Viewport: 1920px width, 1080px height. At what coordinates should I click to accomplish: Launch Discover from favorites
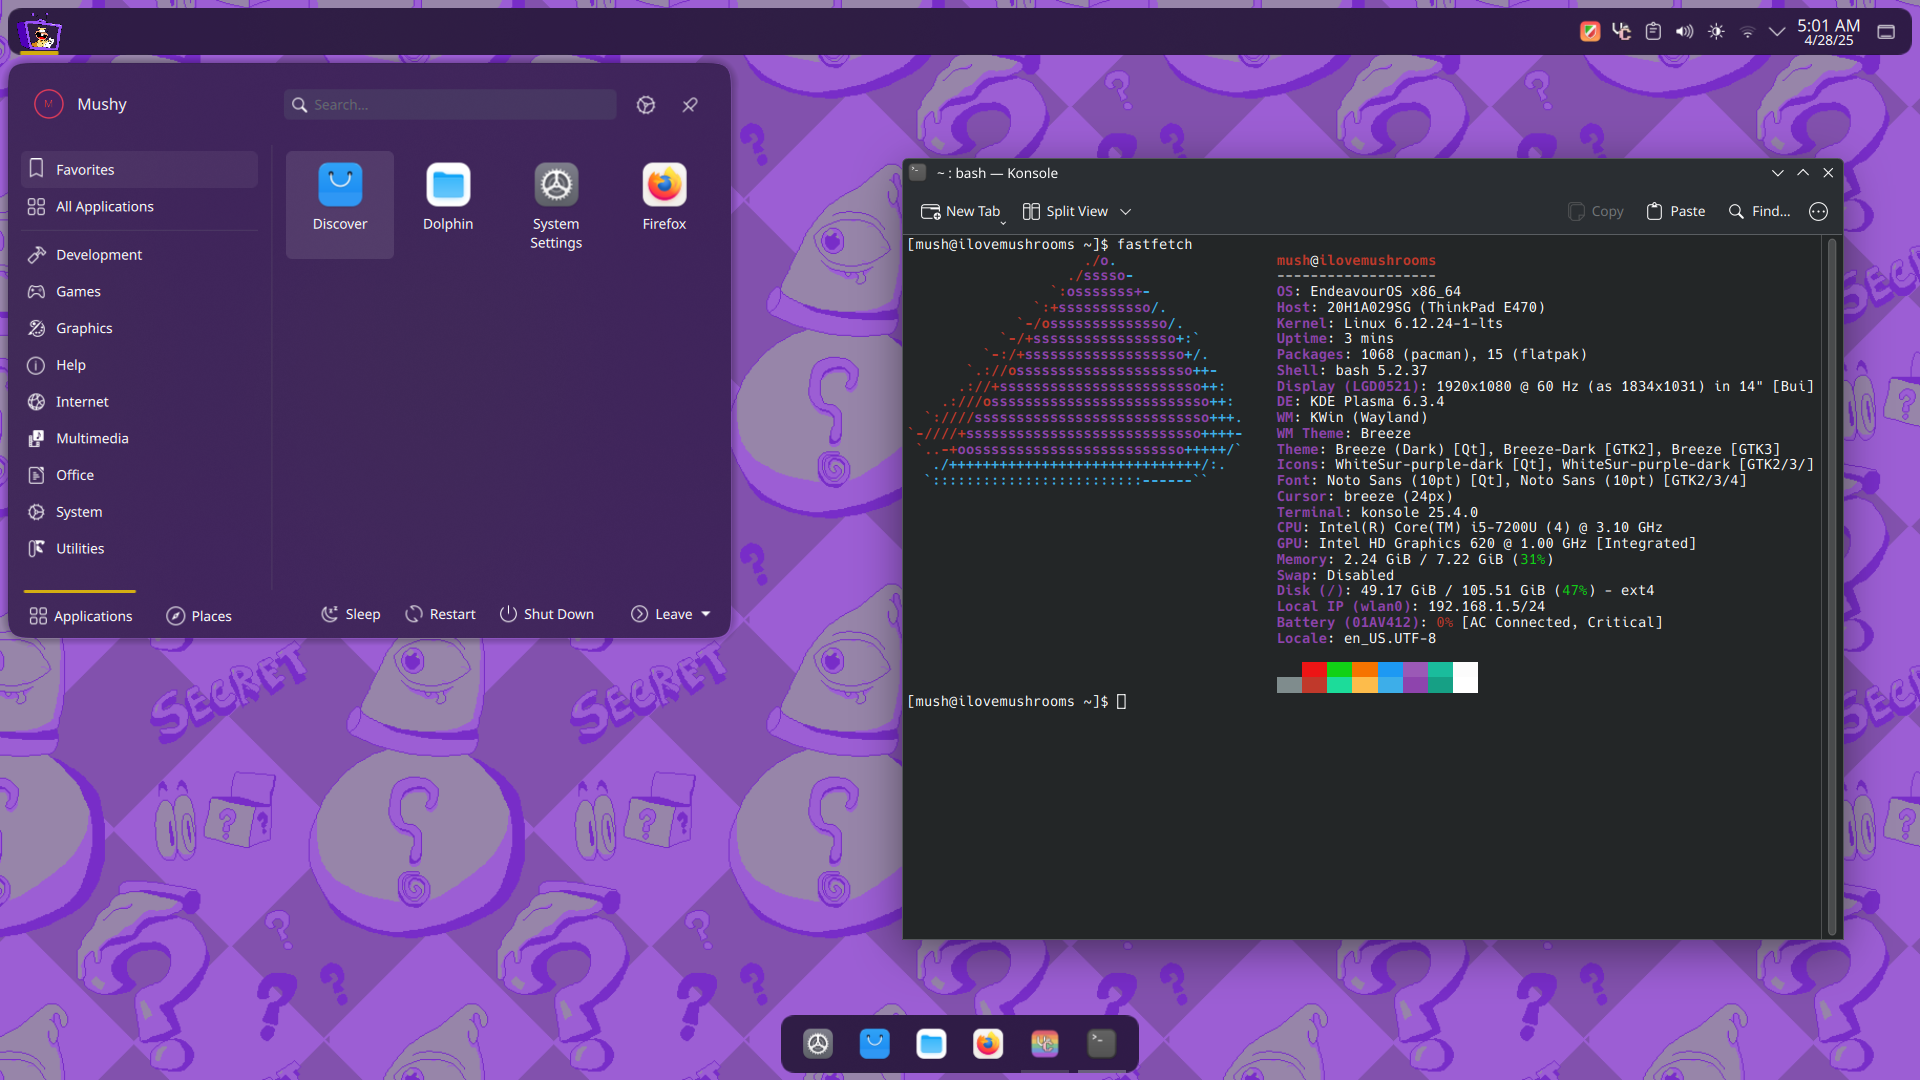[x=340, y=204]
